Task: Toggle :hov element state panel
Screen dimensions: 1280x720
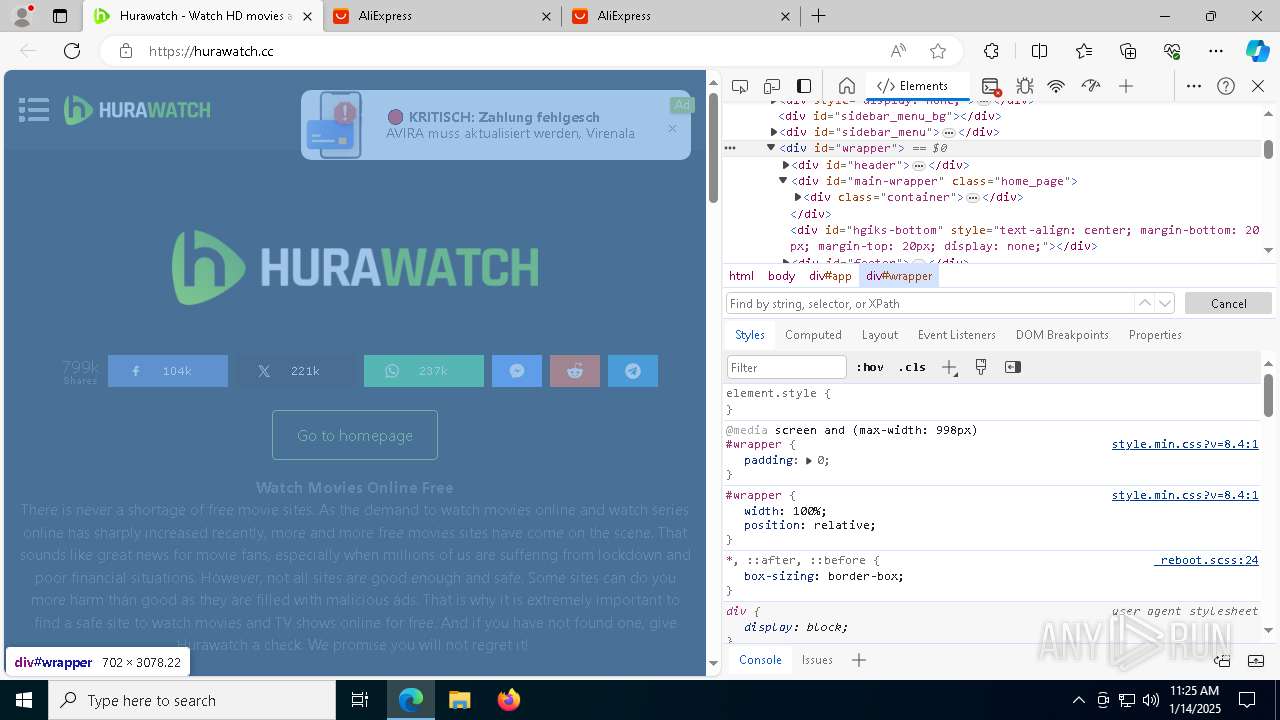Action: tap(870, 367)
